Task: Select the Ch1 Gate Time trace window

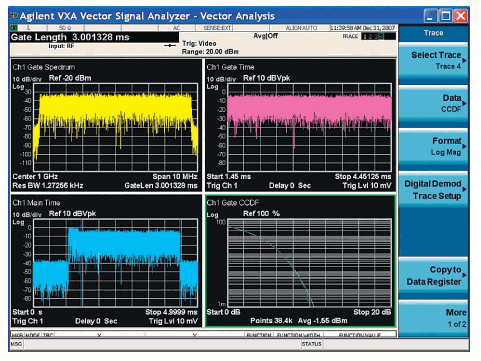Action: click(x=300, y=125)
